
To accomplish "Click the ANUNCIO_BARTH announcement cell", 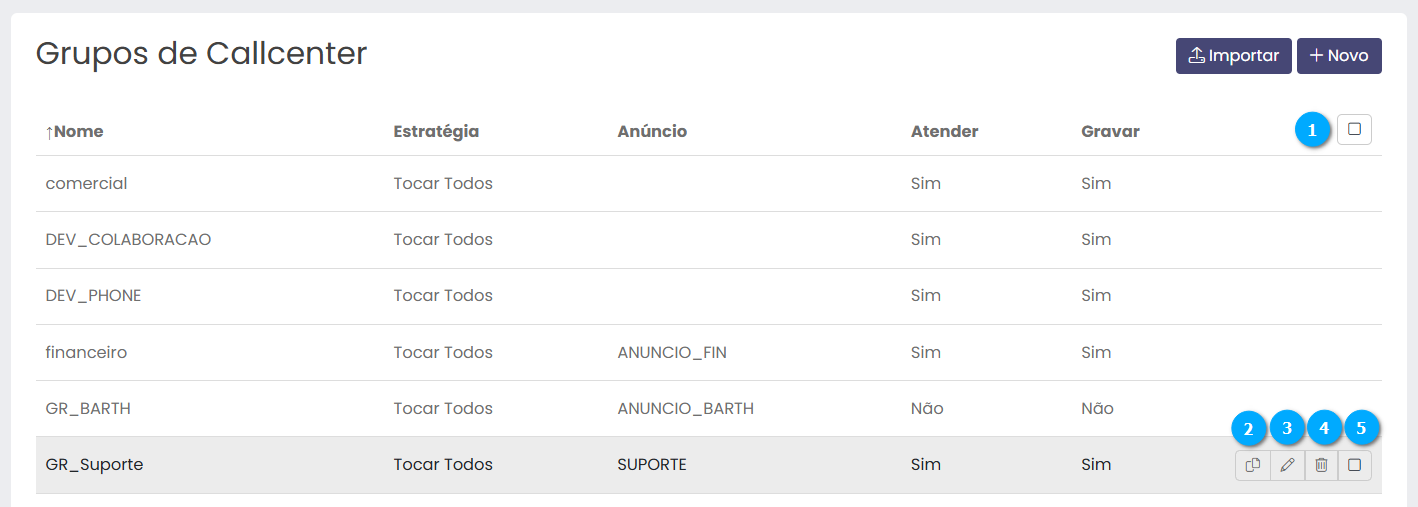I will 685,408.
